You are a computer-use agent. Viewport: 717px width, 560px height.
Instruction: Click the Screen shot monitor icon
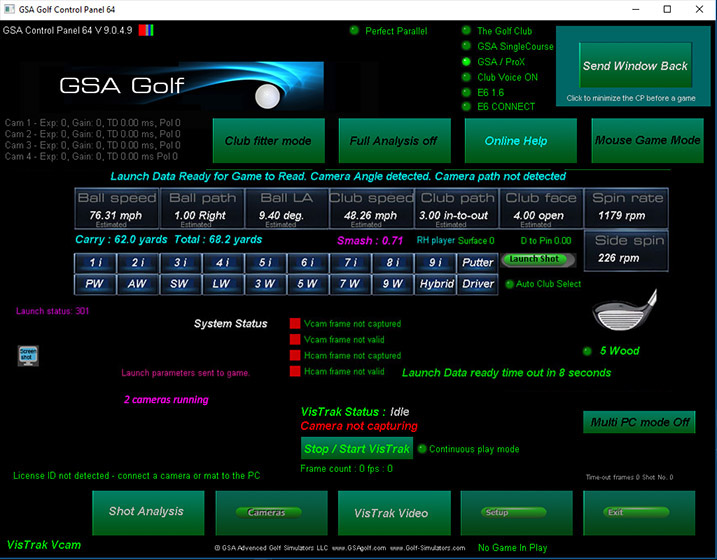[x=27, y=356]
